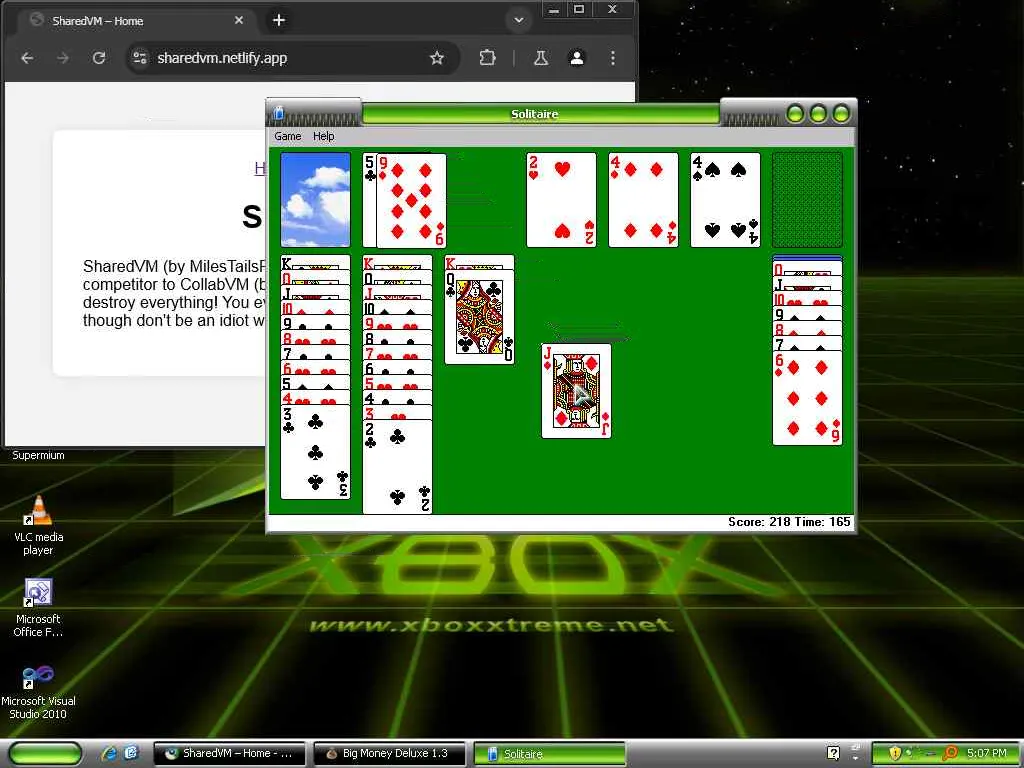Click the site information icon in address bar
This screenshot has width=1024, height=768.
coord(140,58)
